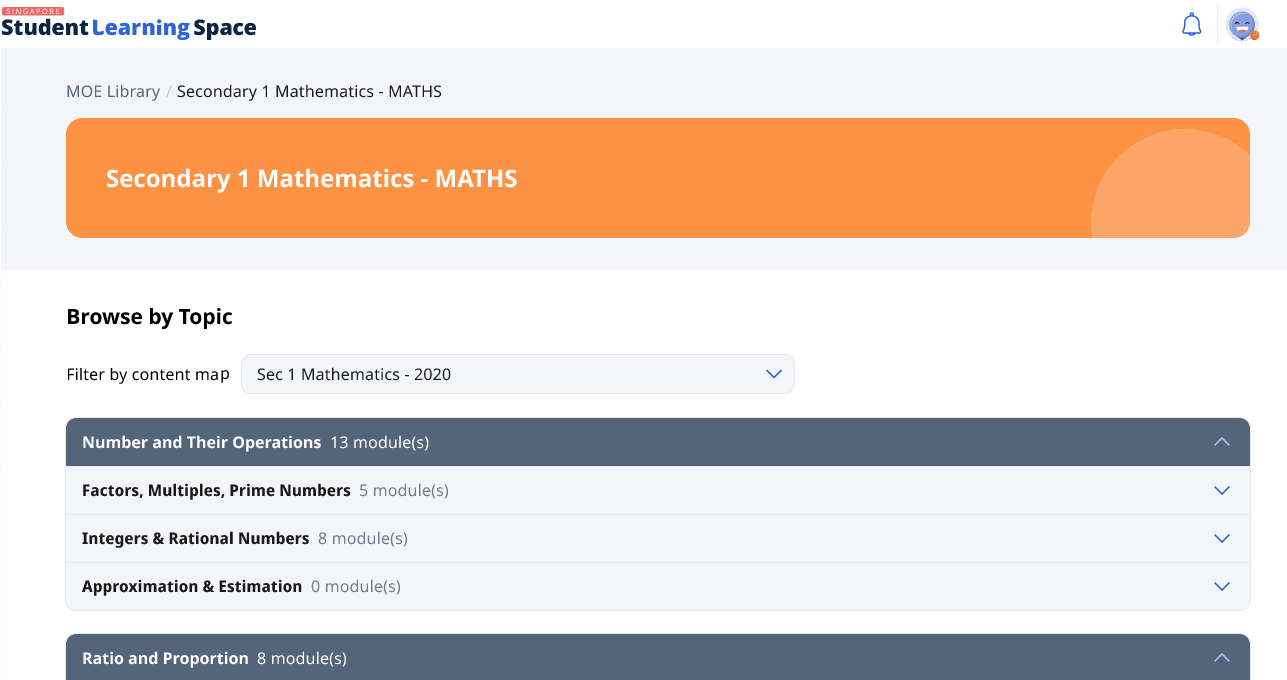Collapse Ratio and Proportion using up chevron
Viewport: 1287px width, 680px height.
[x=1221, y=658]
